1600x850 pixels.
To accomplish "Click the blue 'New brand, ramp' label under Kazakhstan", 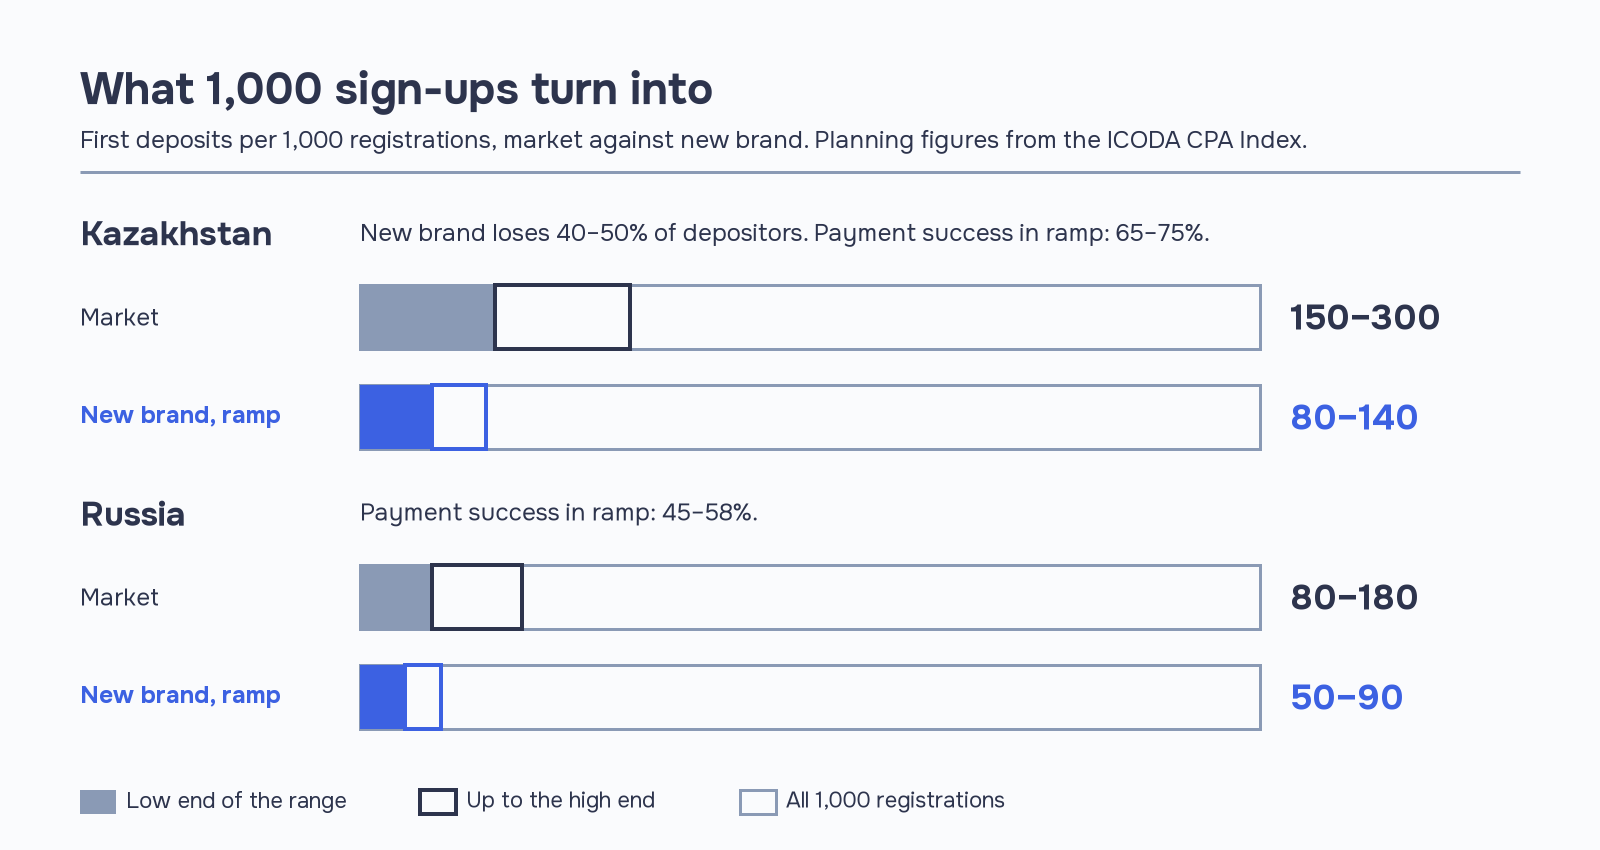I will 180,415.
